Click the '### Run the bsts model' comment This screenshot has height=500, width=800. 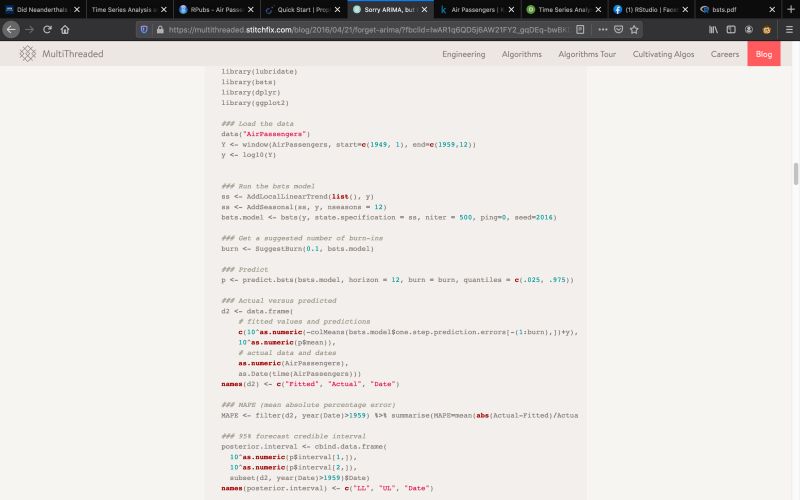(x=267, y=186)
